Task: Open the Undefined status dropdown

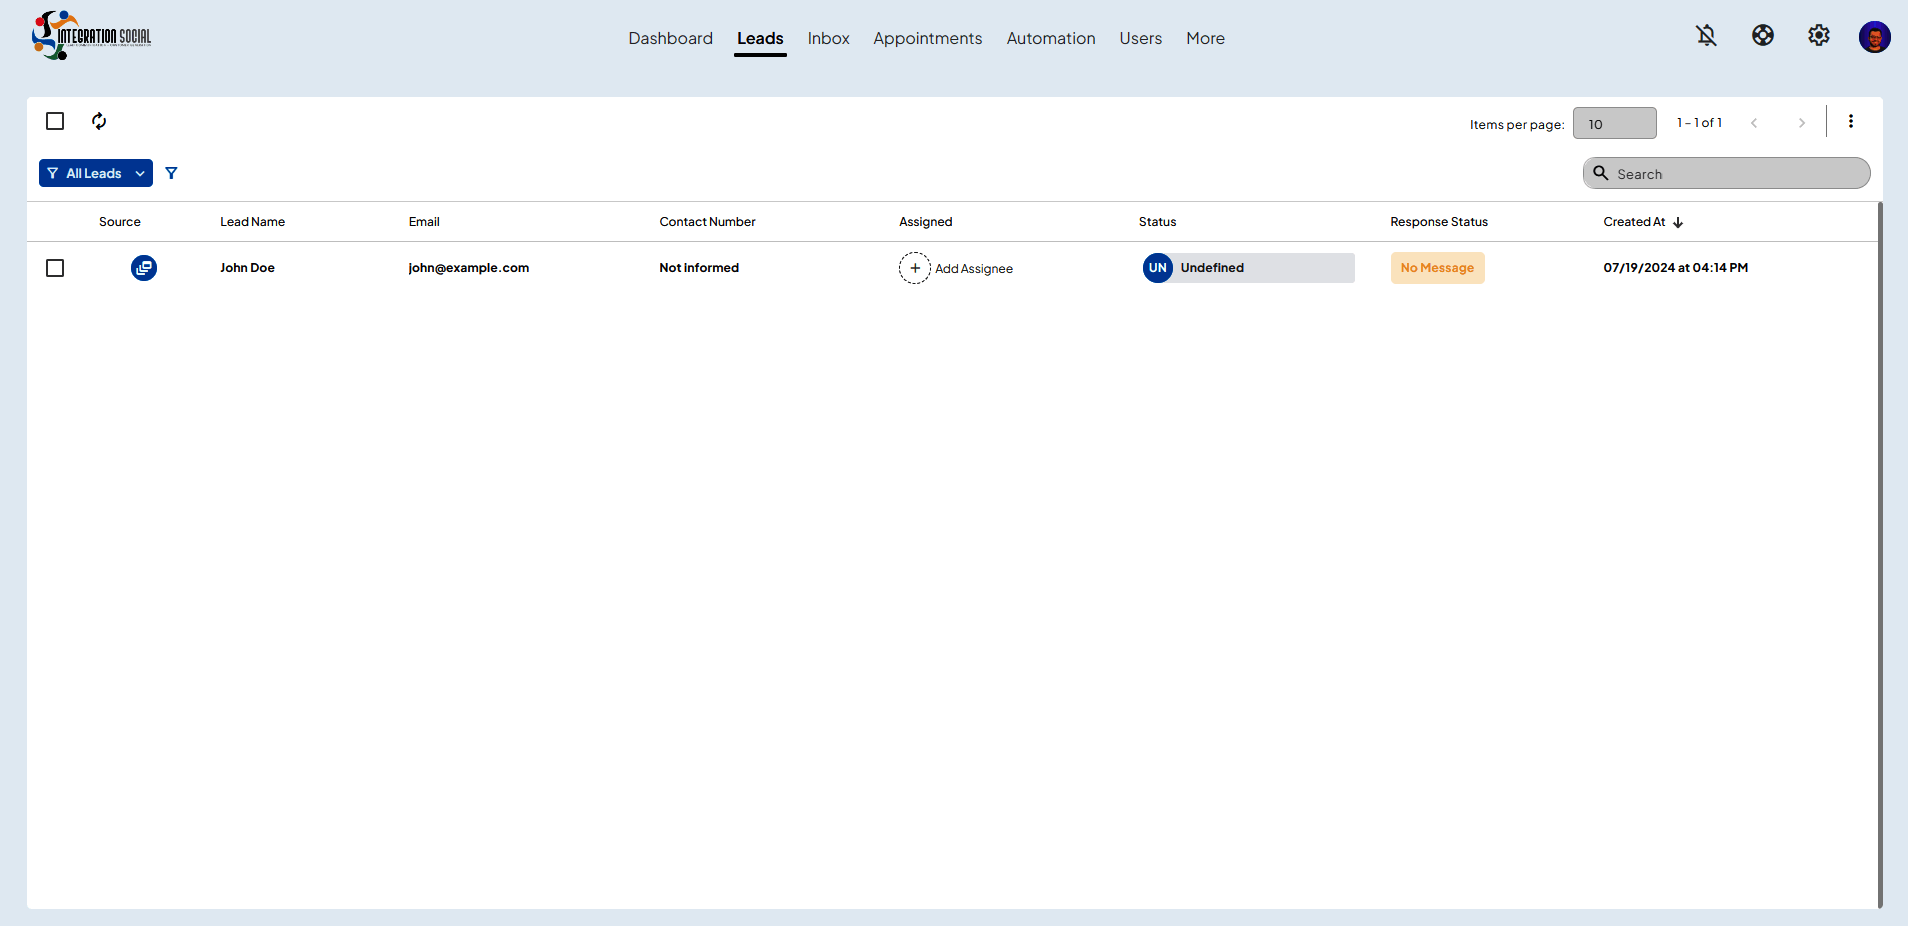Action: [x=1248, y=268]
